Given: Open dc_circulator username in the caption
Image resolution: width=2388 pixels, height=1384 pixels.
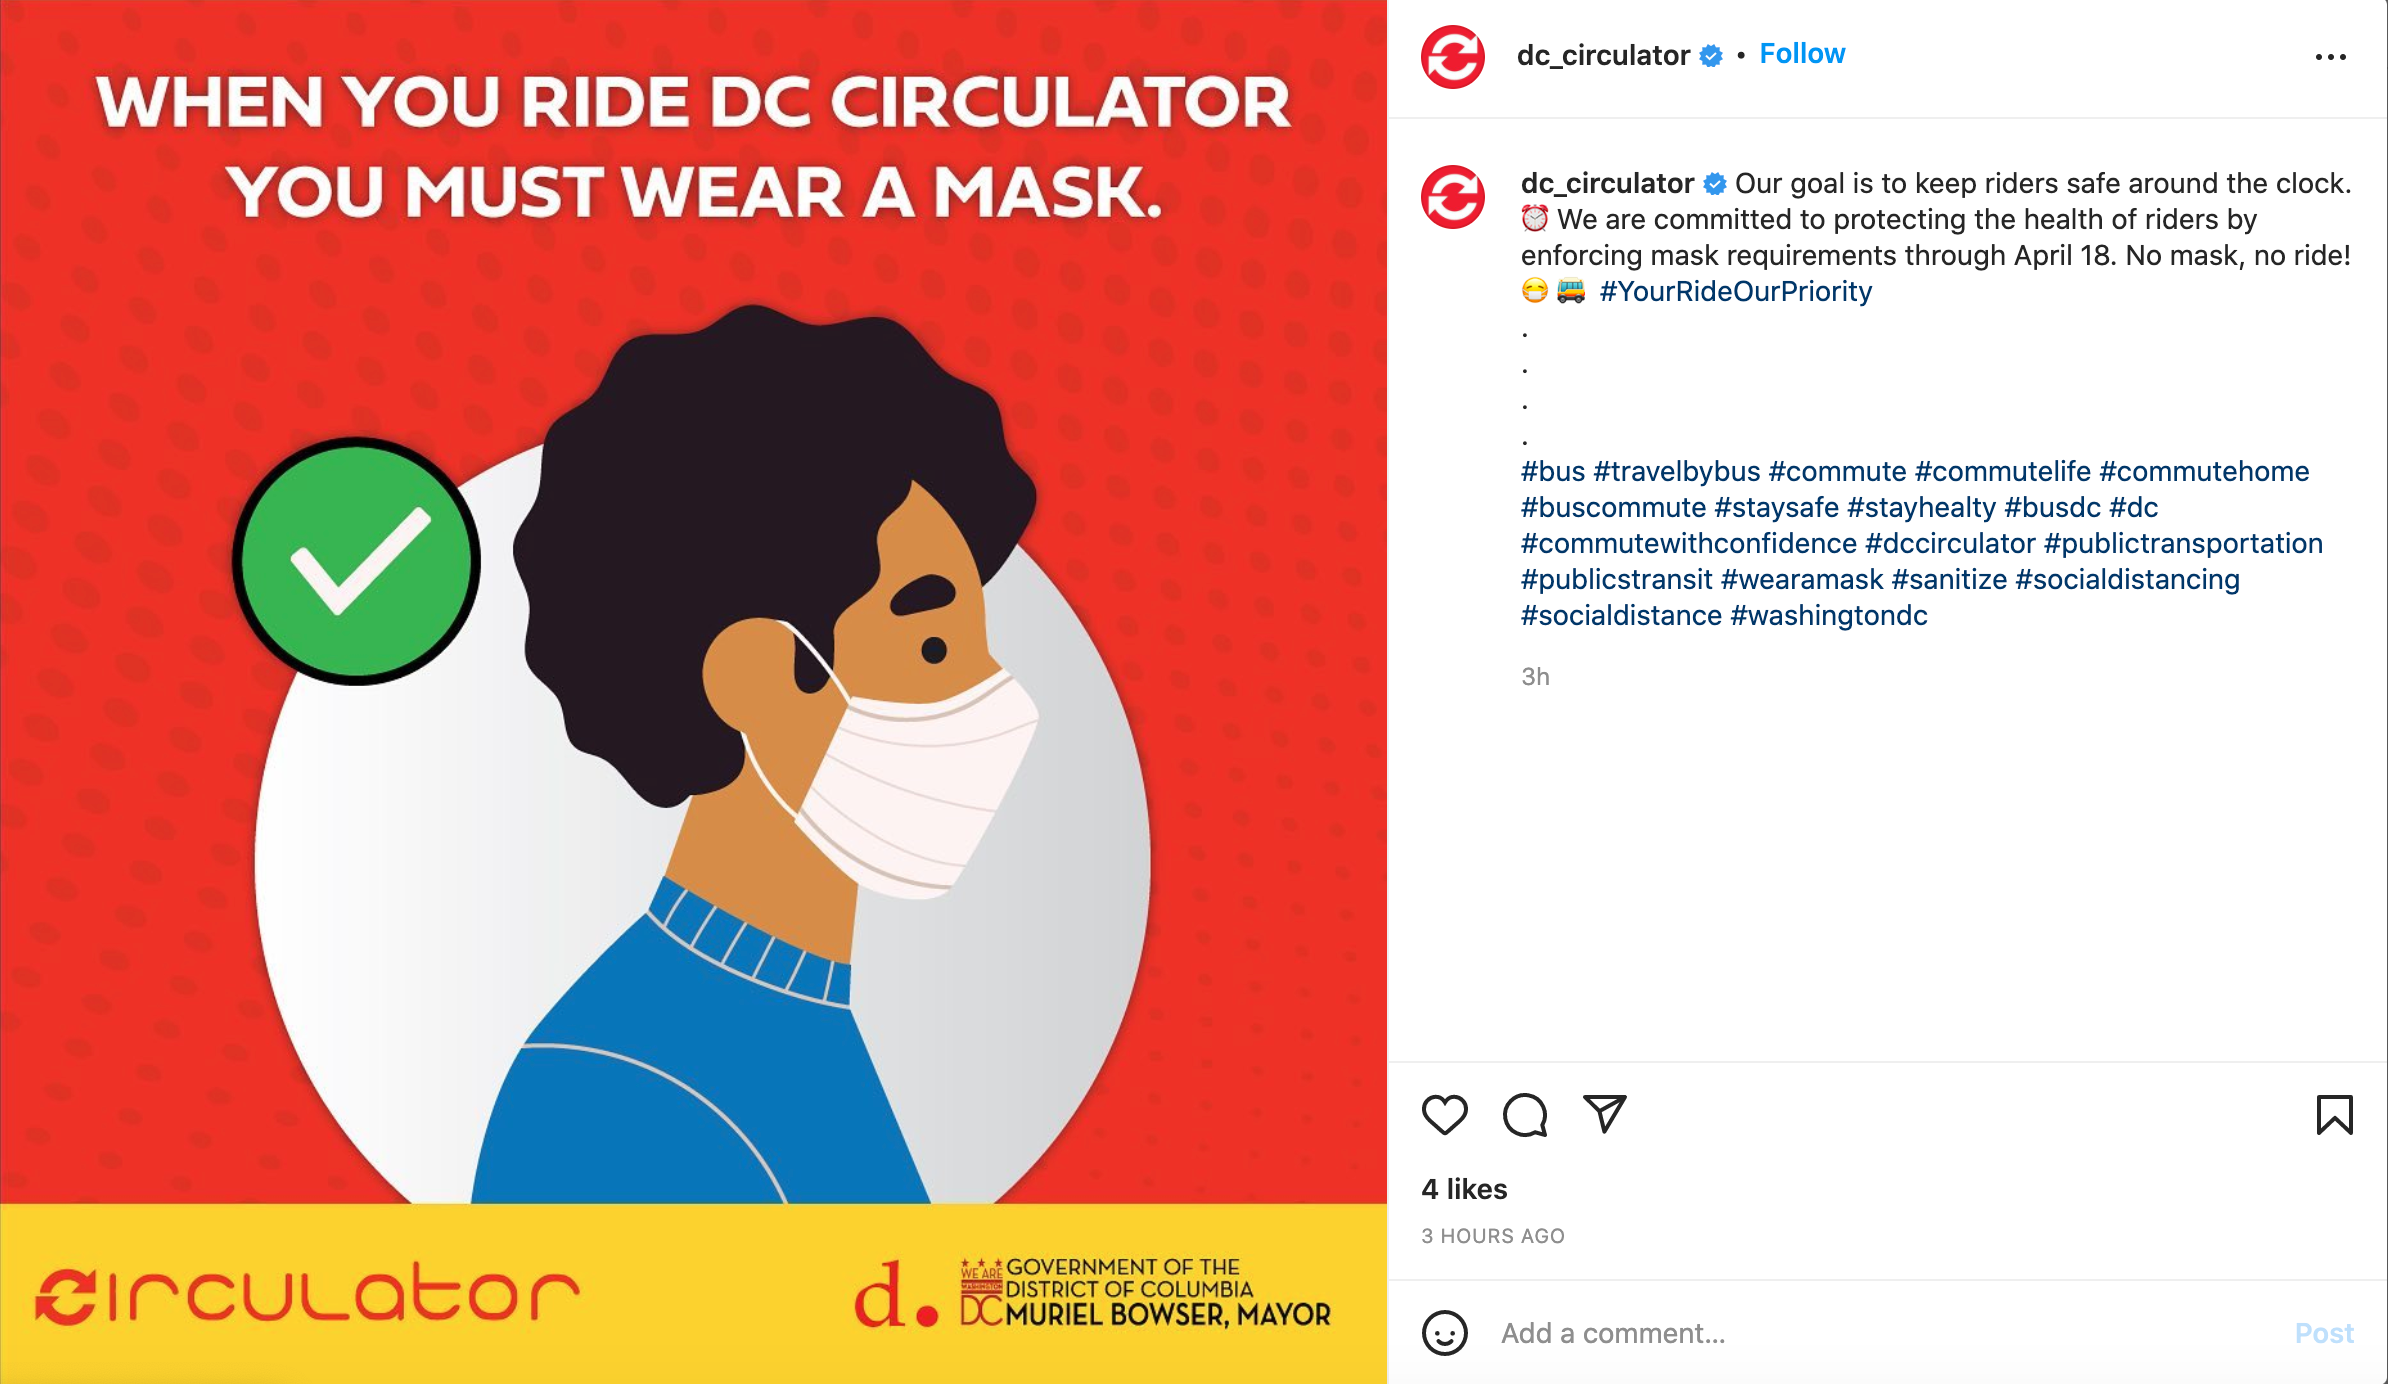Looking at the screenshot, I should click(1607, 183).
